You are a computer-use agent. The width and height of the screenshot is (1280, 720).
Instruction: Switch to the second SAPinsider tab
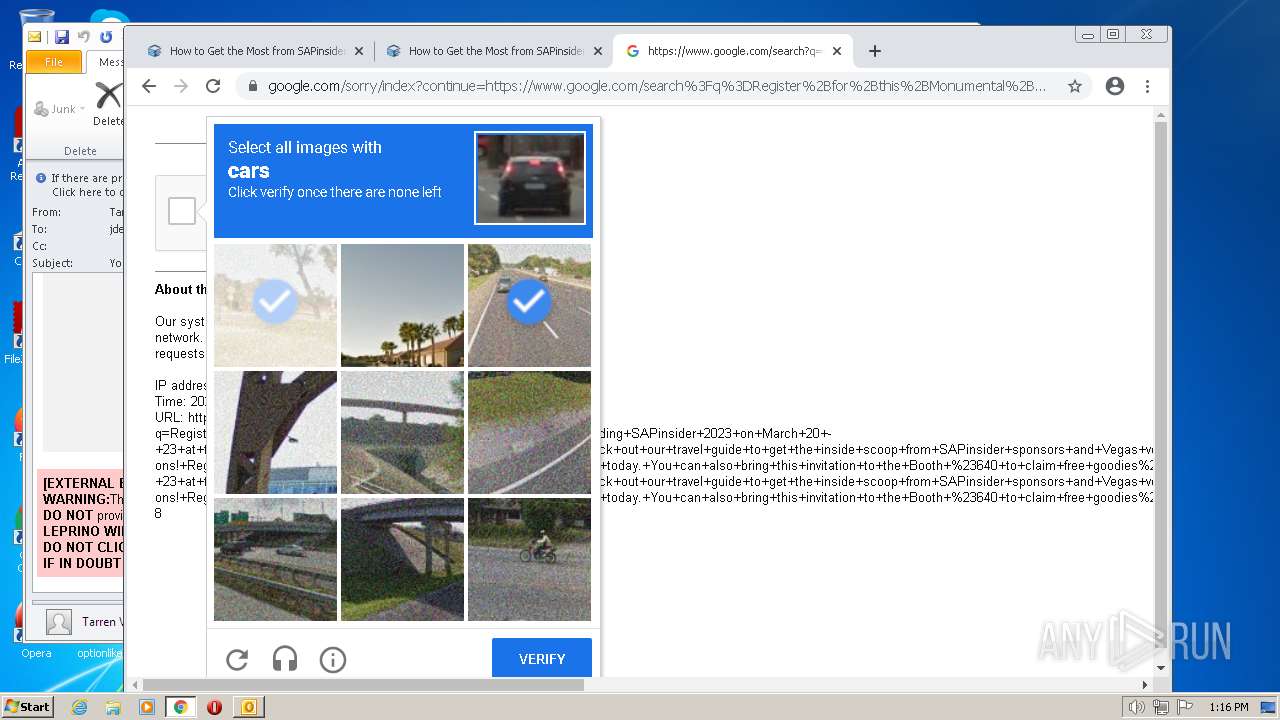494,51
